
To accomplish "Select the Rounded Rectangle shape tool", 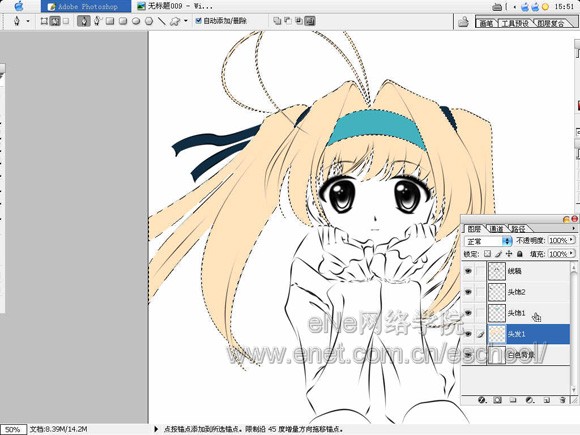I will (123, 21).
